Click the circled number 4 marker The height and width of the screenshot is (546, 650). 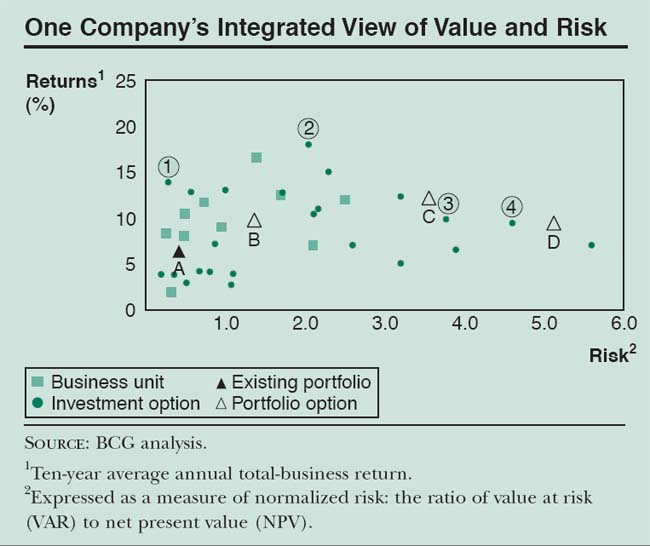point(511,207)
